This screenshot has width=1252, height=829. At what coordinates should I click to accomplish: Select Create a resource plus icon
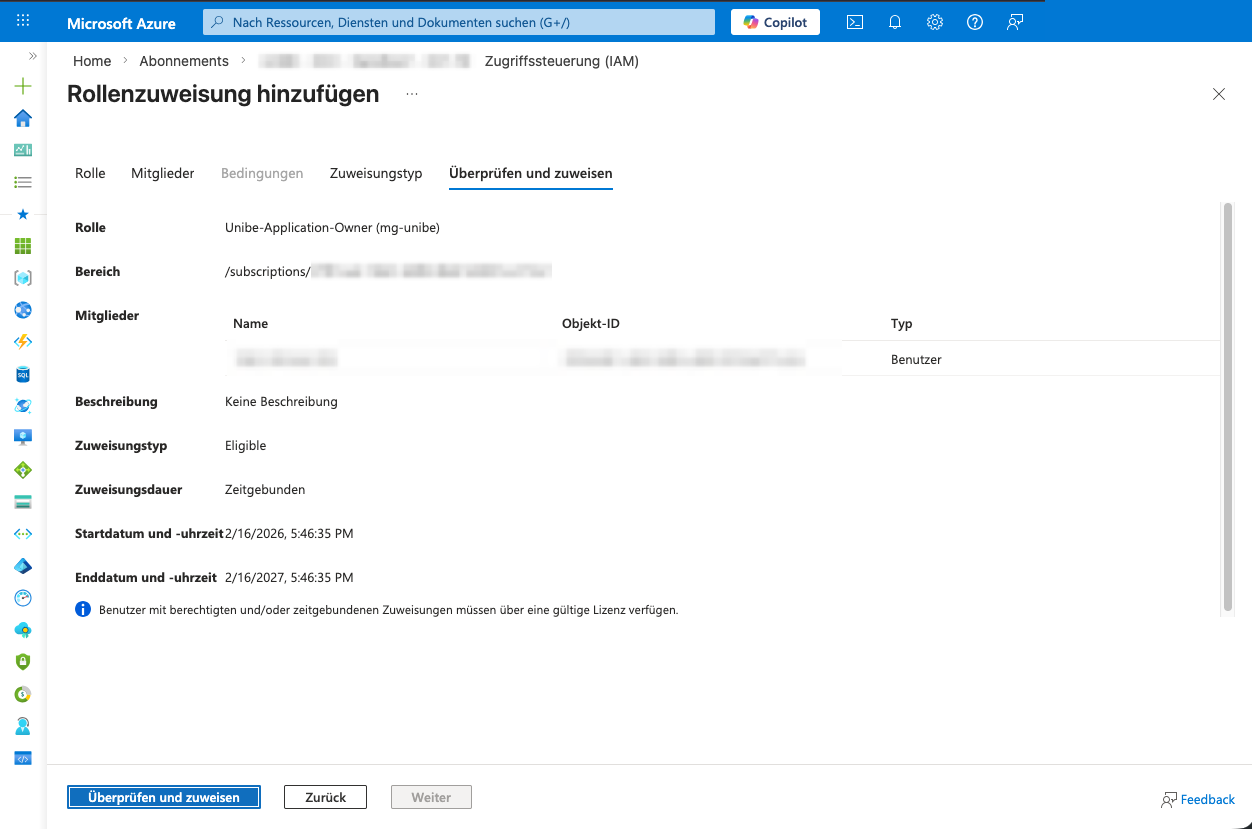click(22, 86)
